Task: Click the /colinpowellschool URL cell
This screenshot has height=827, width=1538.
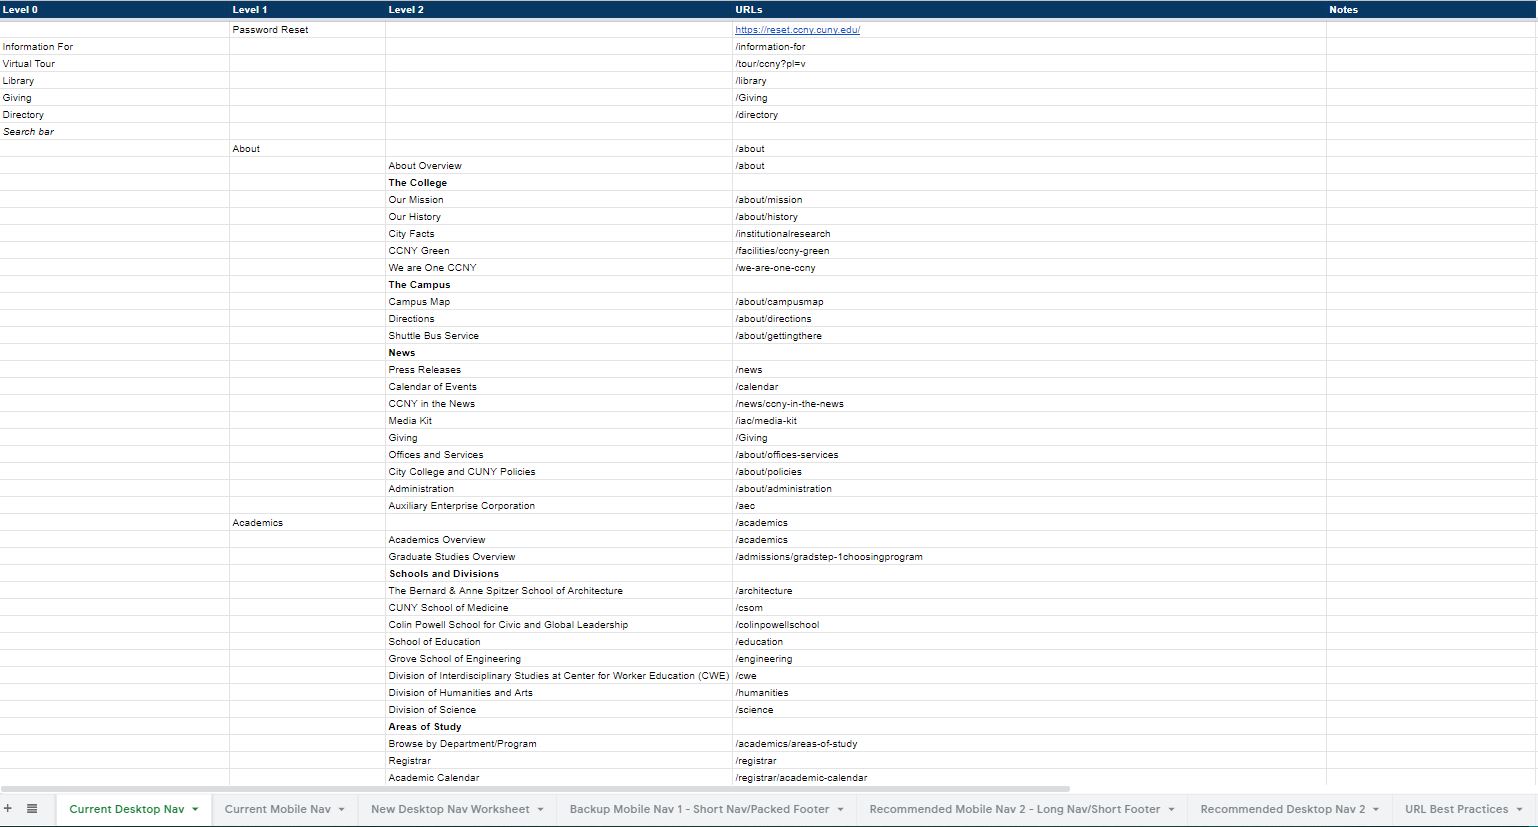Action: (1029, 625)
